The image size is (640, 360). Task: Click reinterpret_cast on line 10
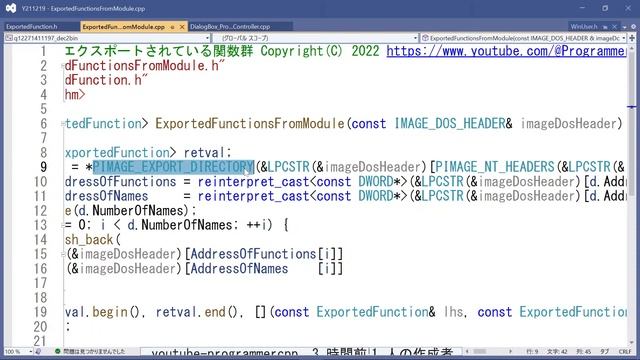[253, 182]
